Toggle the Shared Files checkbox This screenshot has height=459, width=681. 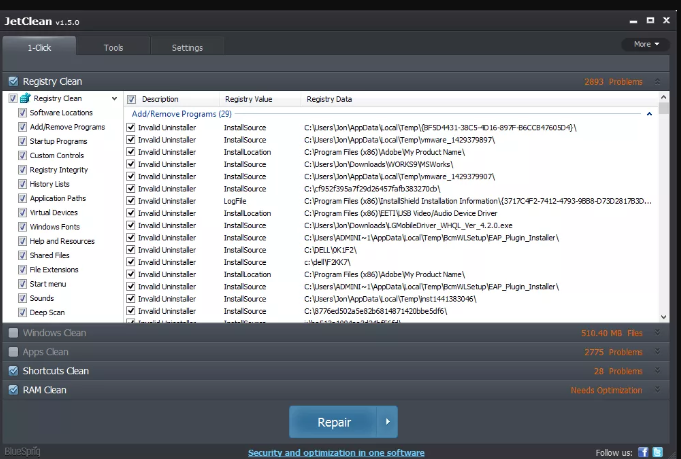(x=22, y=255)
